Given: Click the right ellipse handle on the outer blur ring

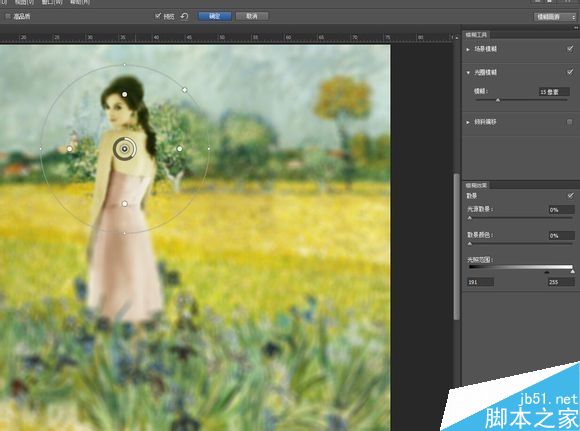Looking at the screenshot, I should click(x=209, y=149).
